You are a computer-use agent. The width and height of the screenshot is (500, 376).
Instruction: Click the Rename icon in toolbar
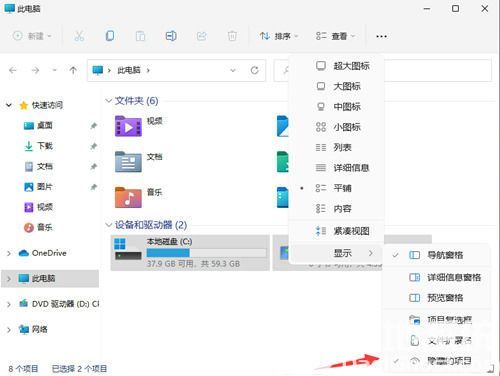point(171,36)
